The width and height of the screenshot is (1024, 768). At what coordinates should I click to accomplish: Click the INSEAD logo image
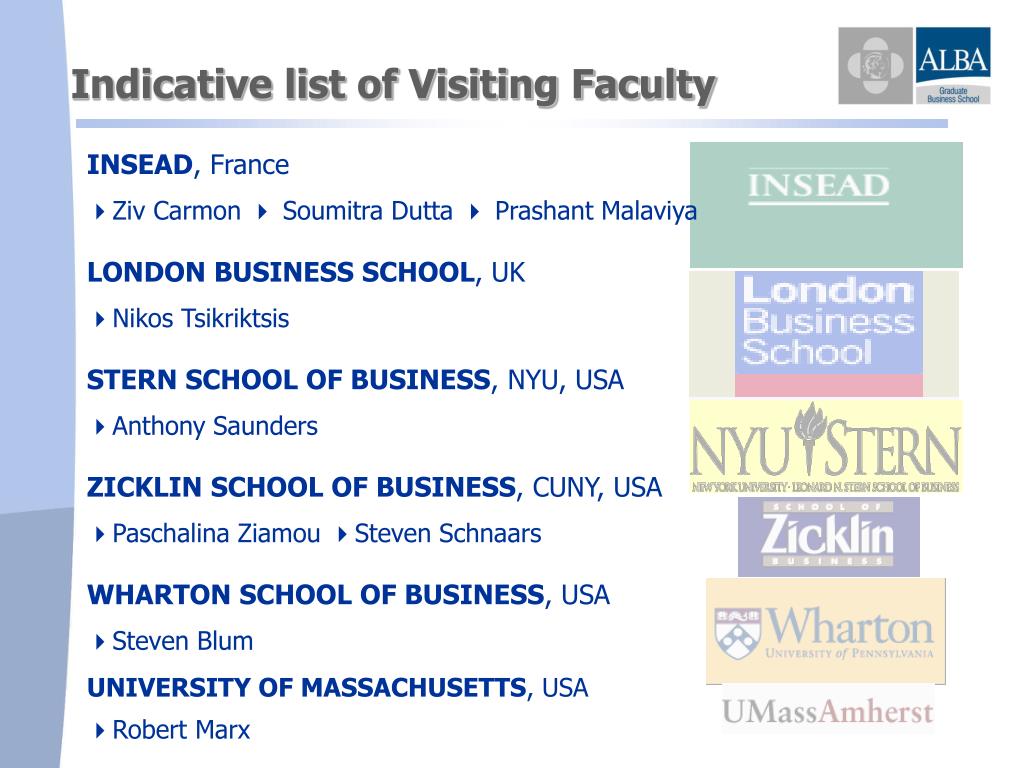(x=826, y=205)
